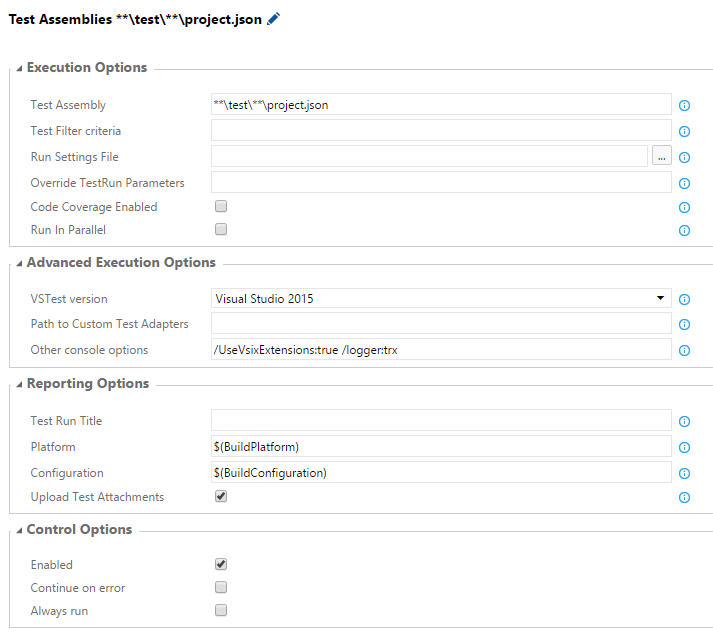Show info for VSTest version
Screen dimensions: 713x636
coord(685,299)
